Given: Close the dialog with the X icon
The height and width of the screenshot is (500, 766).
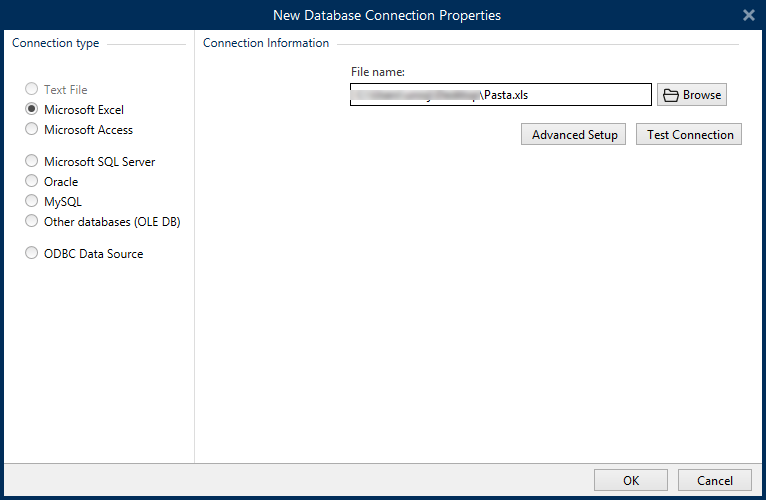Looking at the screenshot, I should point(748,15).
